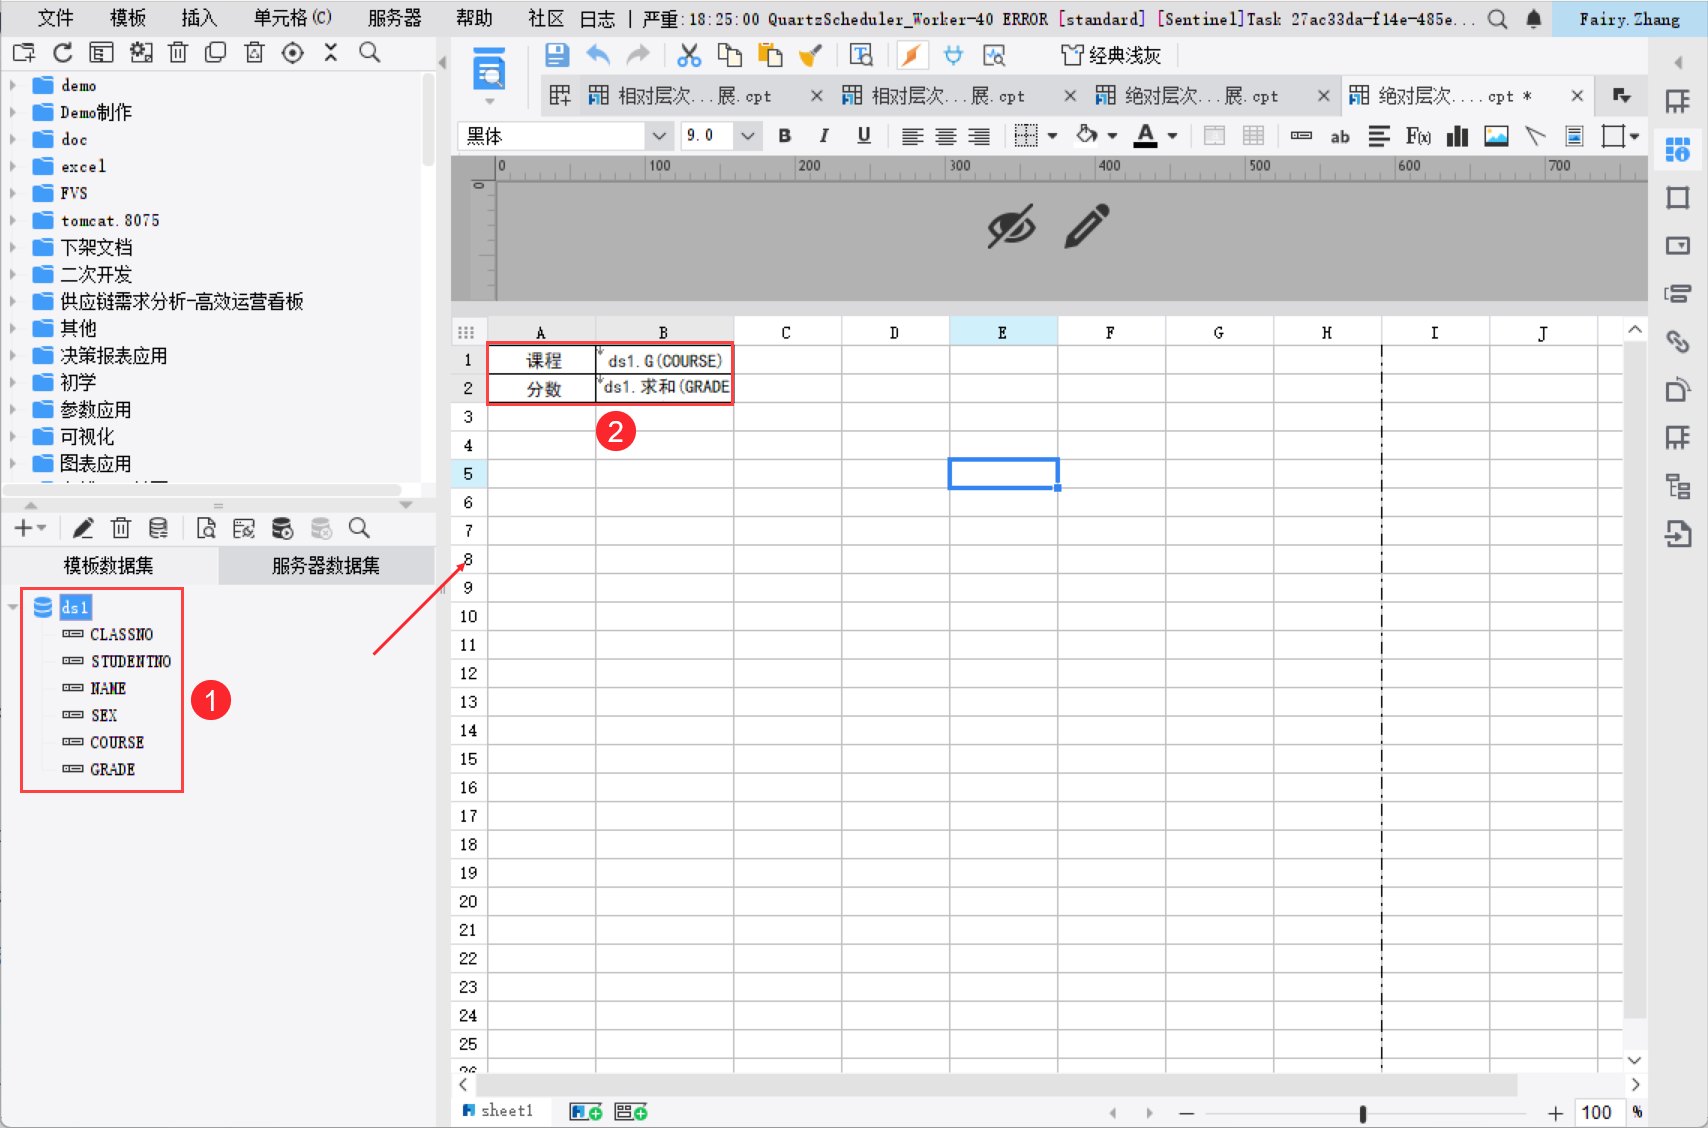Click the new folder icon in file panel
The width and height of the screenshot is (1708, 1128).
[24, 53]
